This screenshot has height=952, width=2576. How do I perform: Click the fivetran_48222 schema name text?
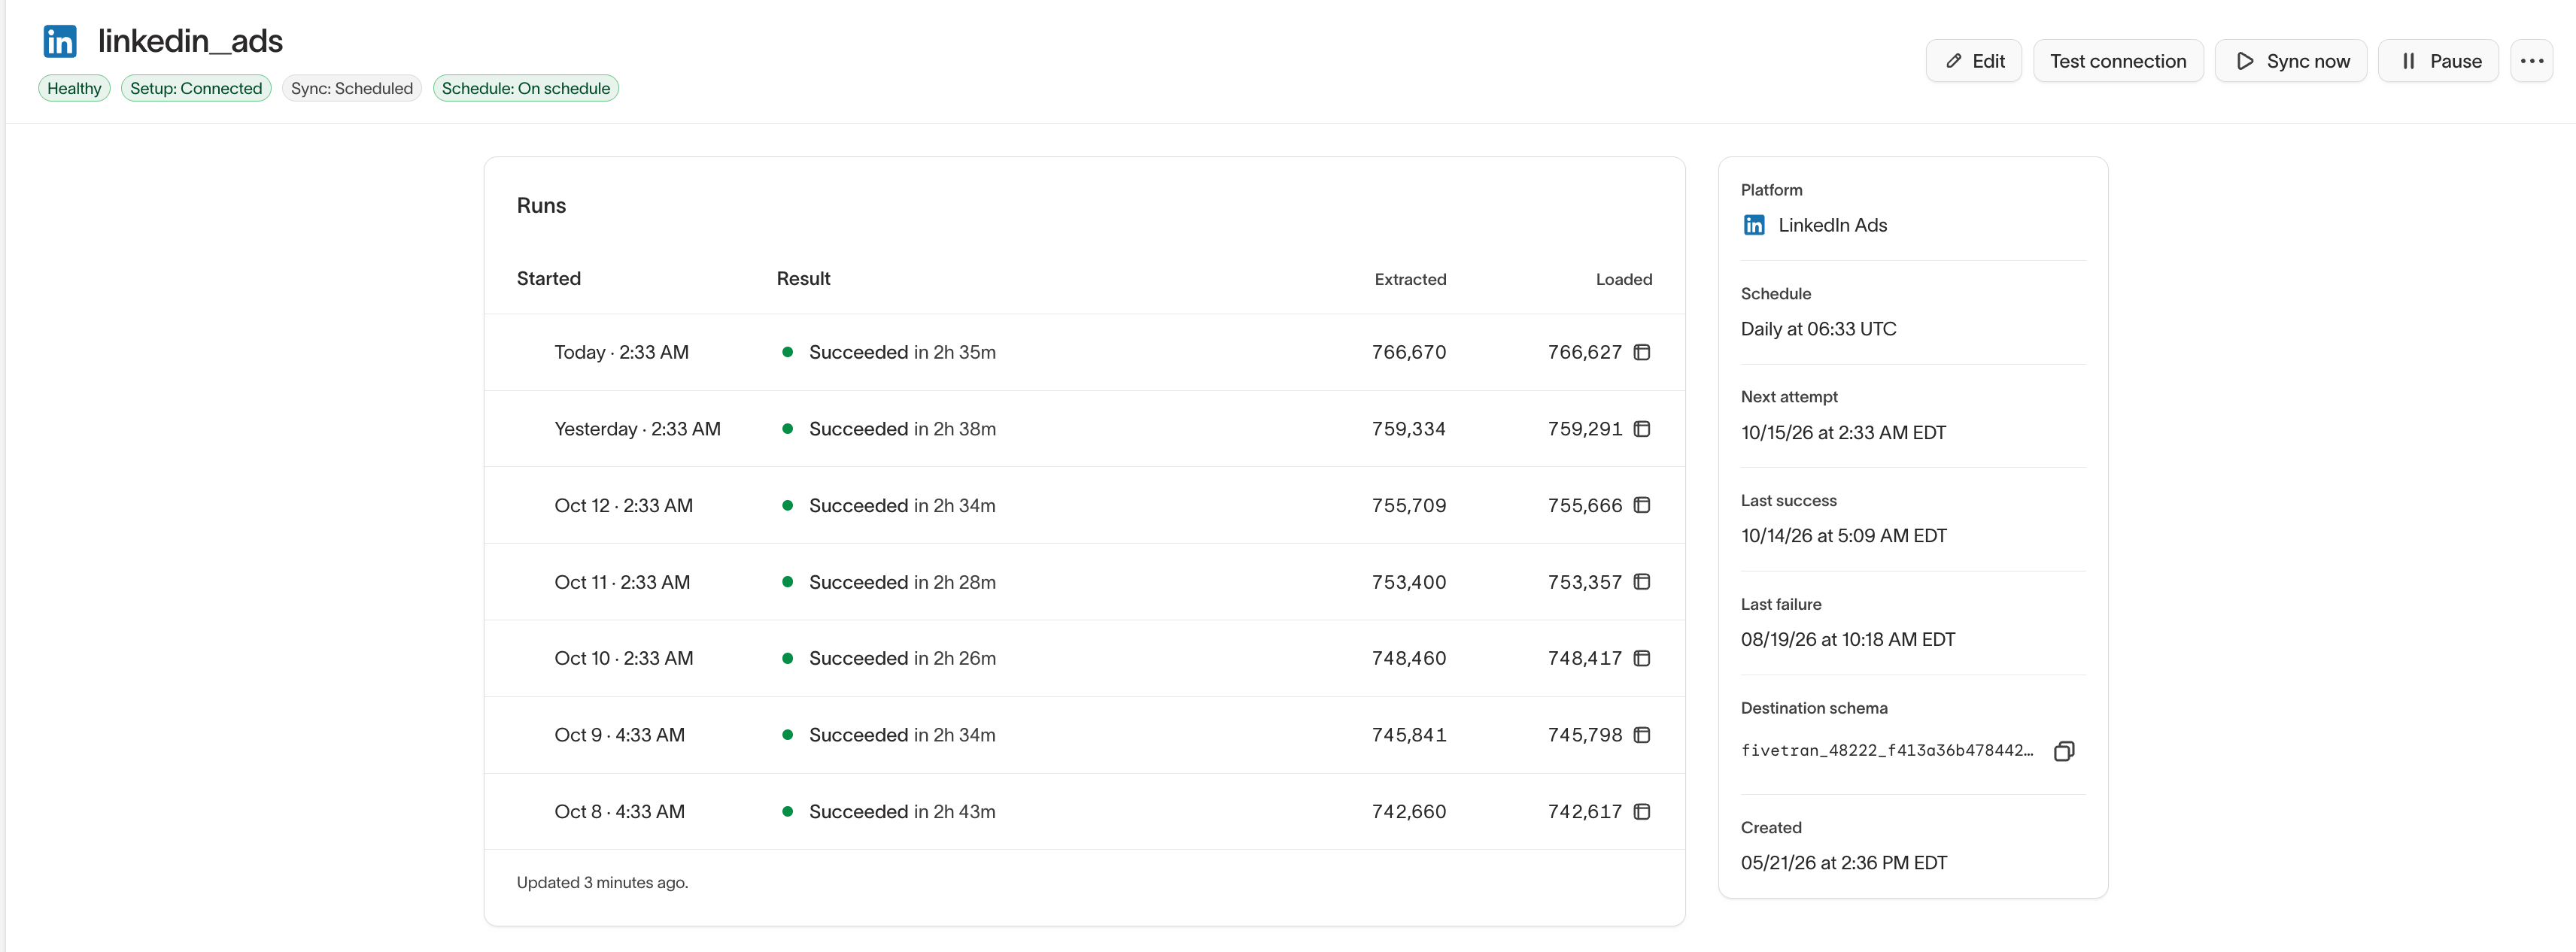[x=1887, y=751]
